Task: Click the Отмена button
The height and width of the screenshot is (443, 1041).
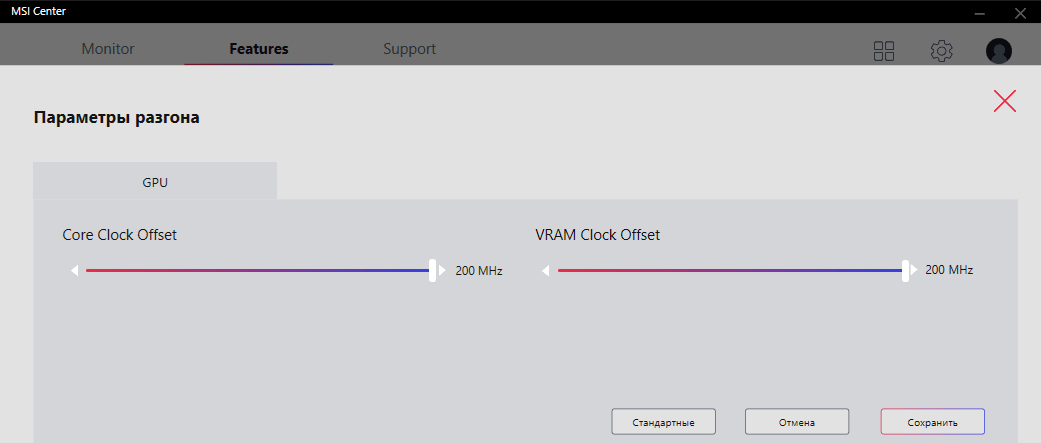Action: [797, 422]
